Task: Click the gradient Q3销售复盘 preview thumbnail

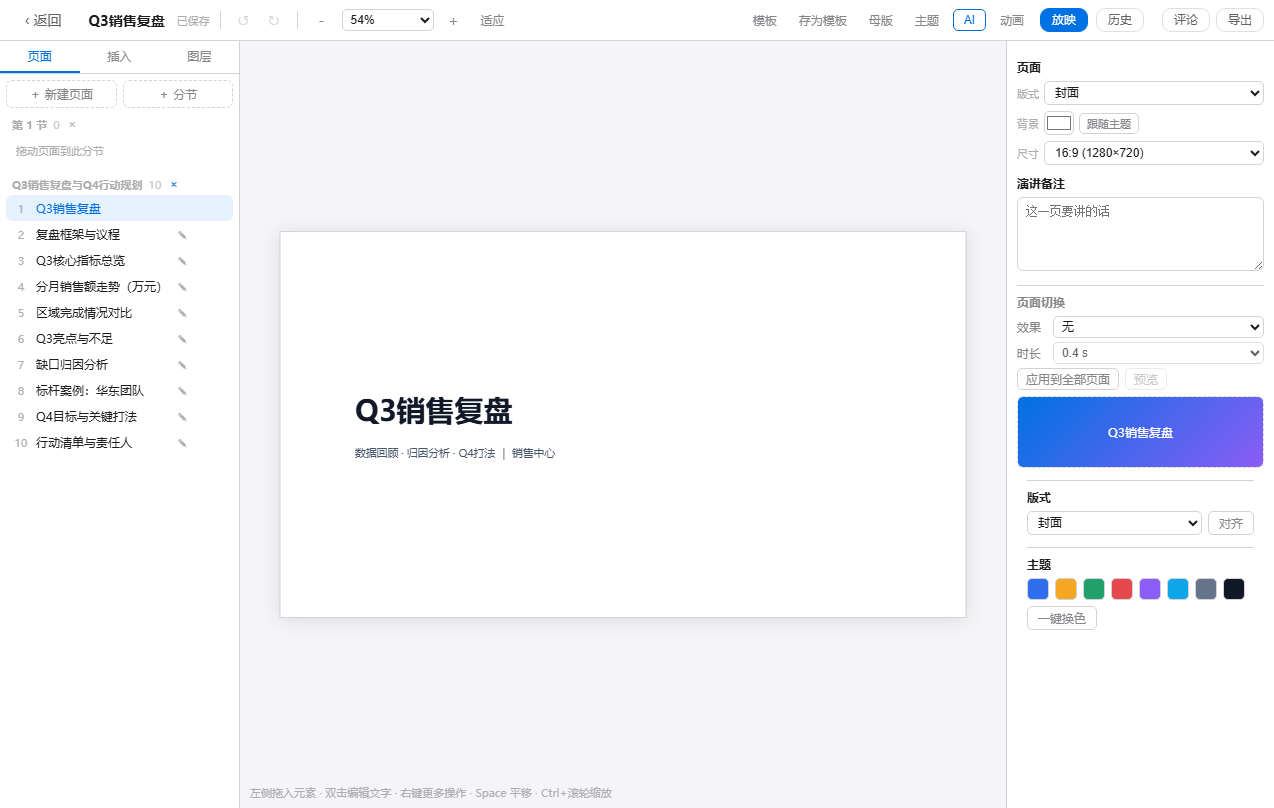Action: pos(1140,432)
